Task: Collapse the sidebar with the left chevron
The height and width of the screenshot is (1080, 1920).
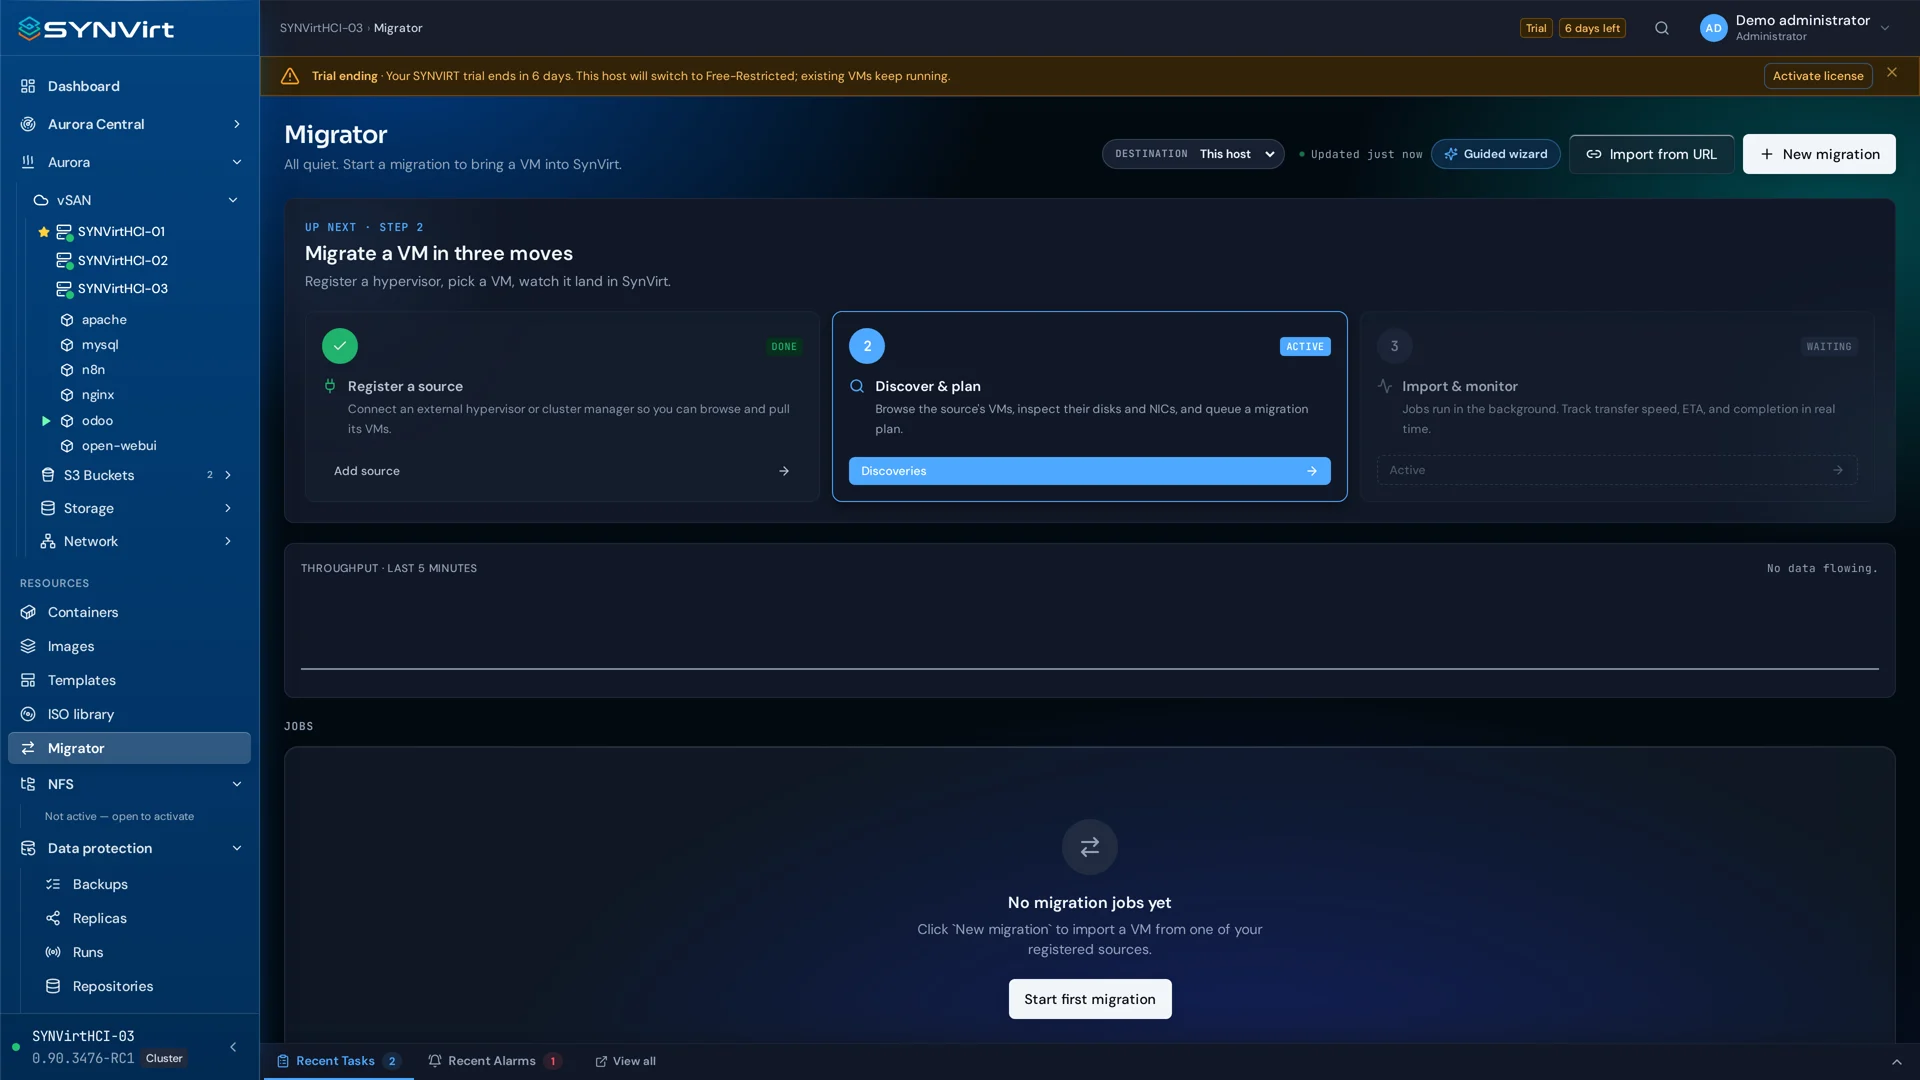Action: (233, 1047)
